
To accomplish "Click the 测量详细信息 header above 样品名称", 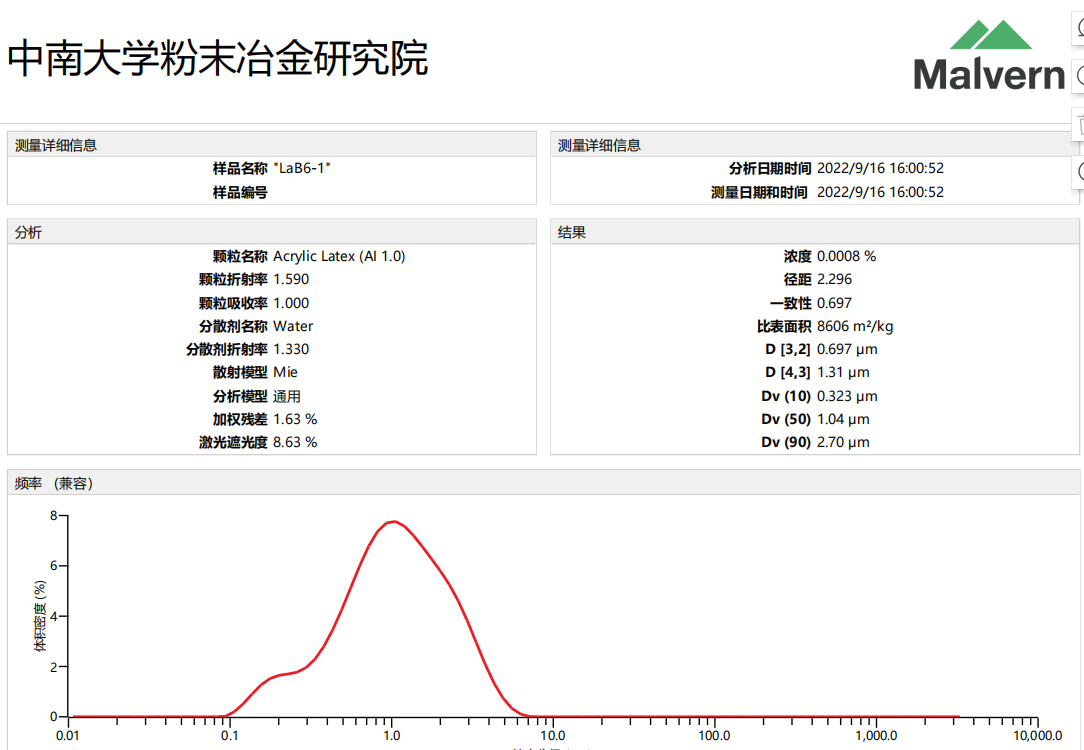I will point(56,145).
